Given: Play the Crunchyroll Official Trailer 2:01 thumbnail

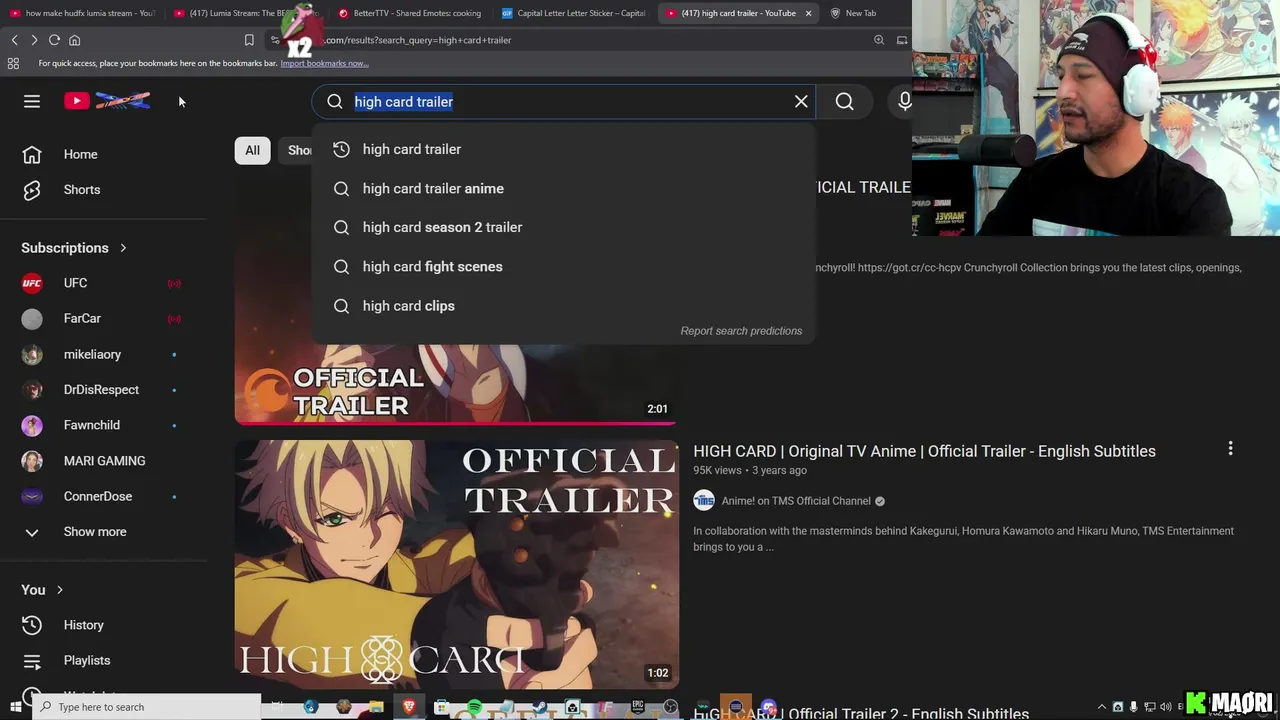Looking at the screenshot, I should point(456,384).
